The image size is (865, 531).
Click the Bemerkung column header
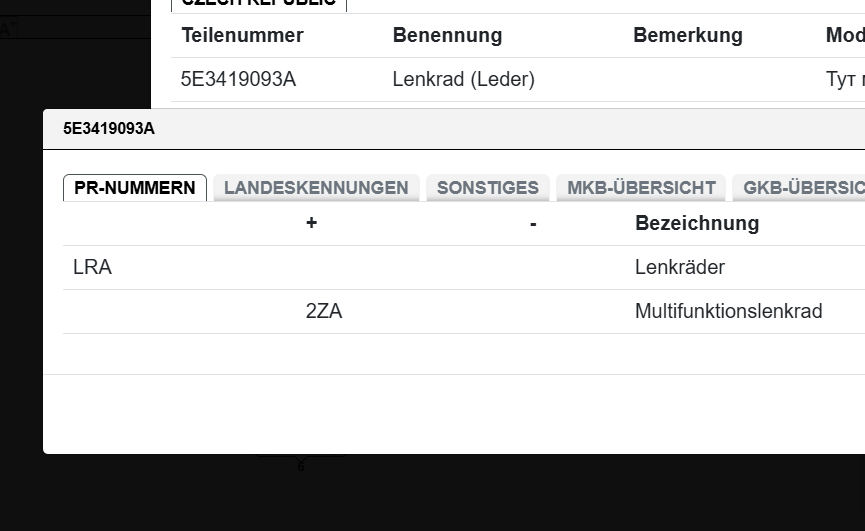tap(687, 36)
